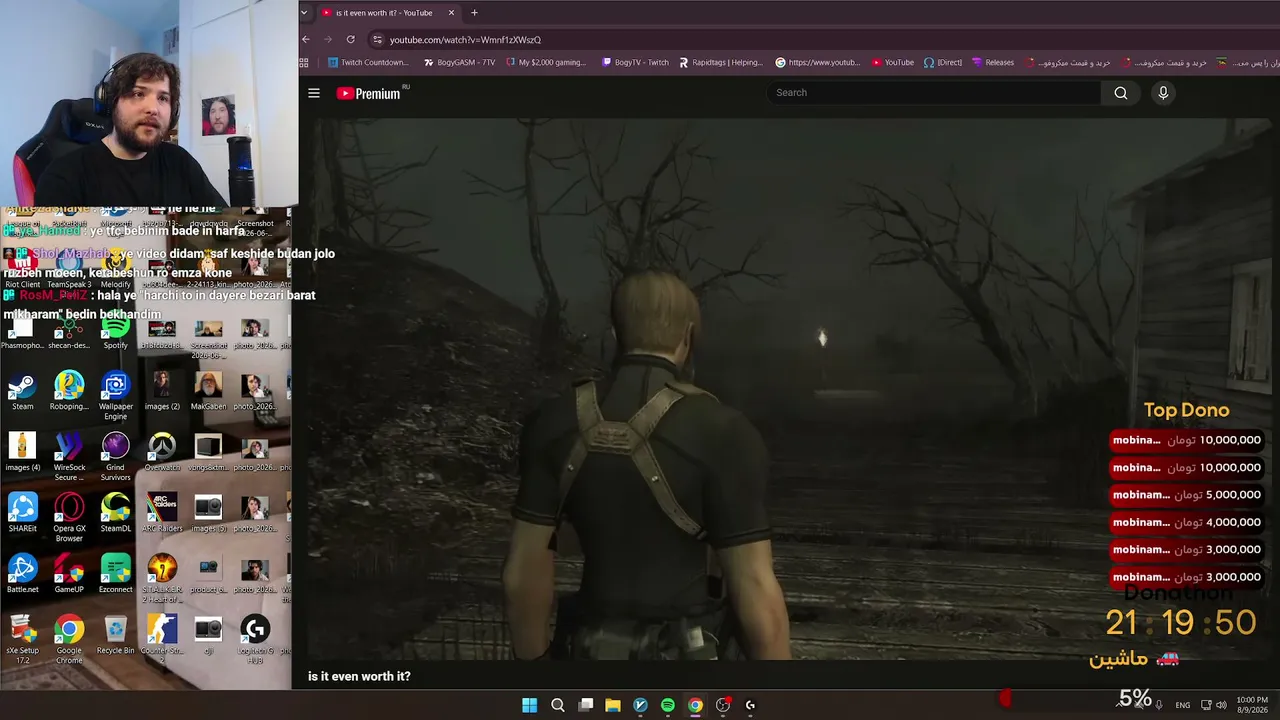This screenshot has height=720, width=1280.
Task: Open the GameUP desktop shortcut
Action: 69,574
